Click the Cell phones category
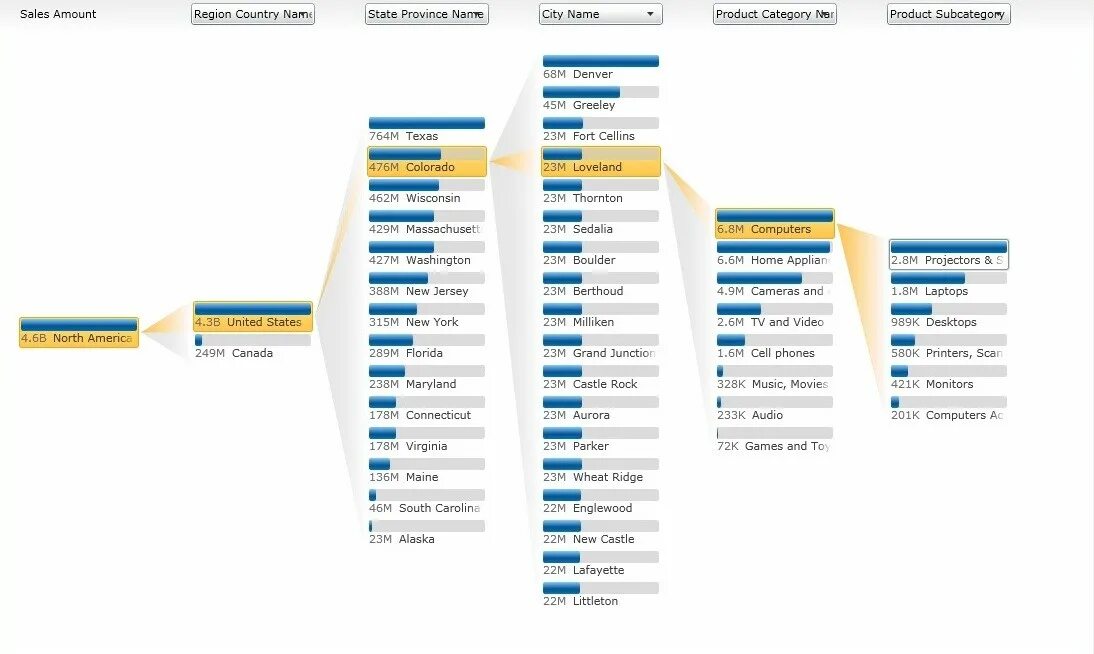Screen dimensions: 1094x654 [x=774, y=347]
